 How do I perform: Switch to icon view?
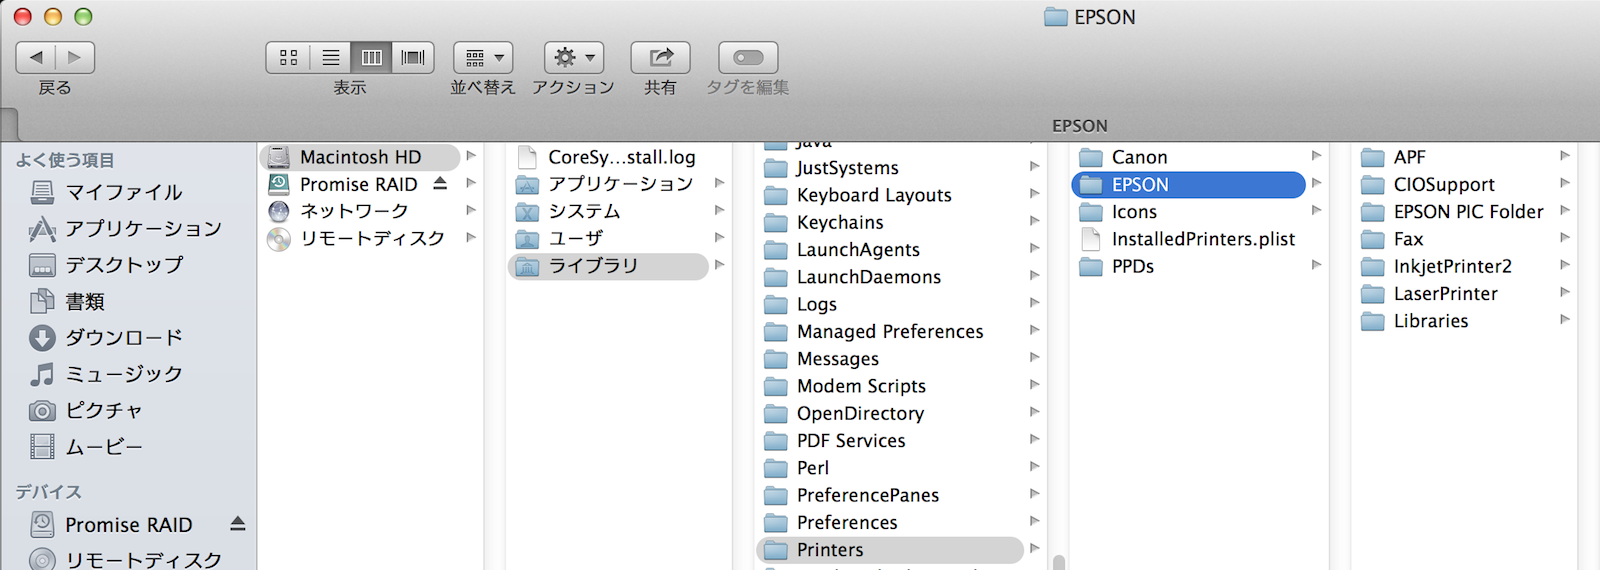click(x=288, y=57)
